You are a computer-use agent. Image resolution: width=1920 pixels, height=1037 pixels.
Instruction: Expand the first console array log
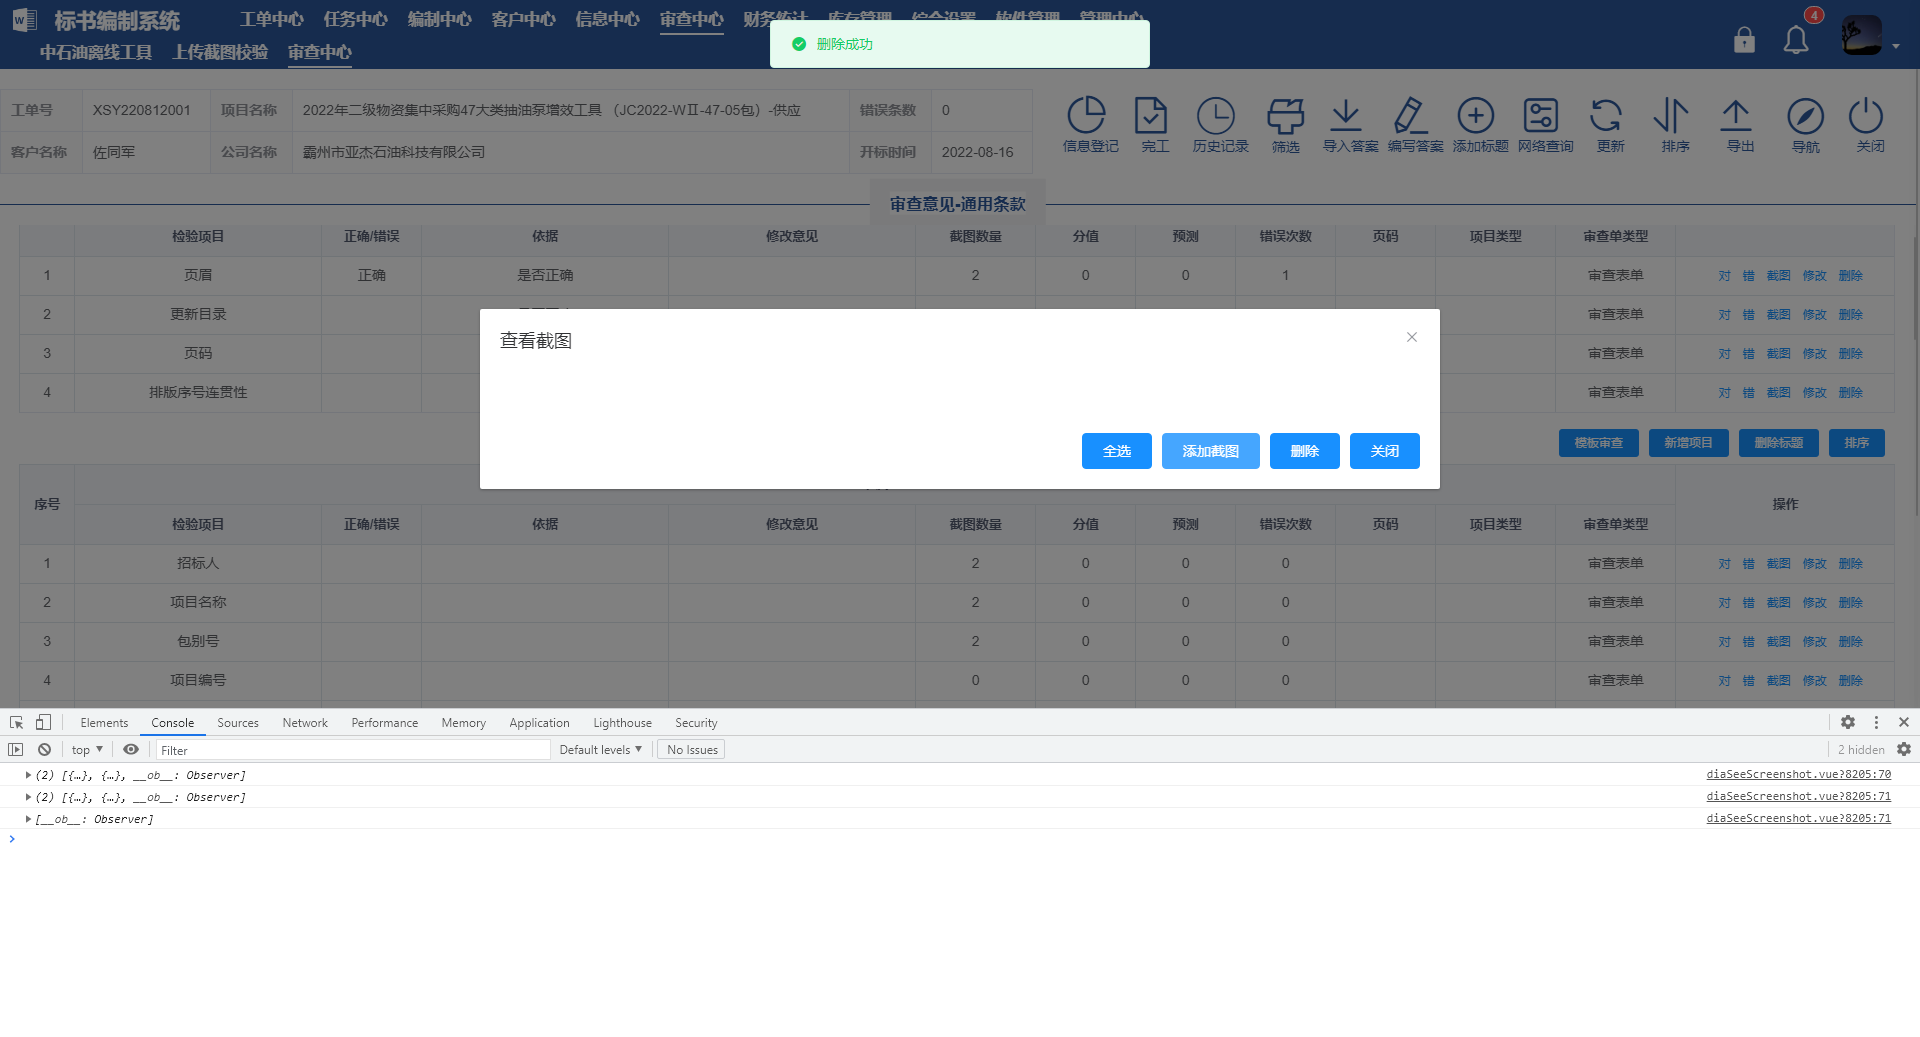[28, 775]
